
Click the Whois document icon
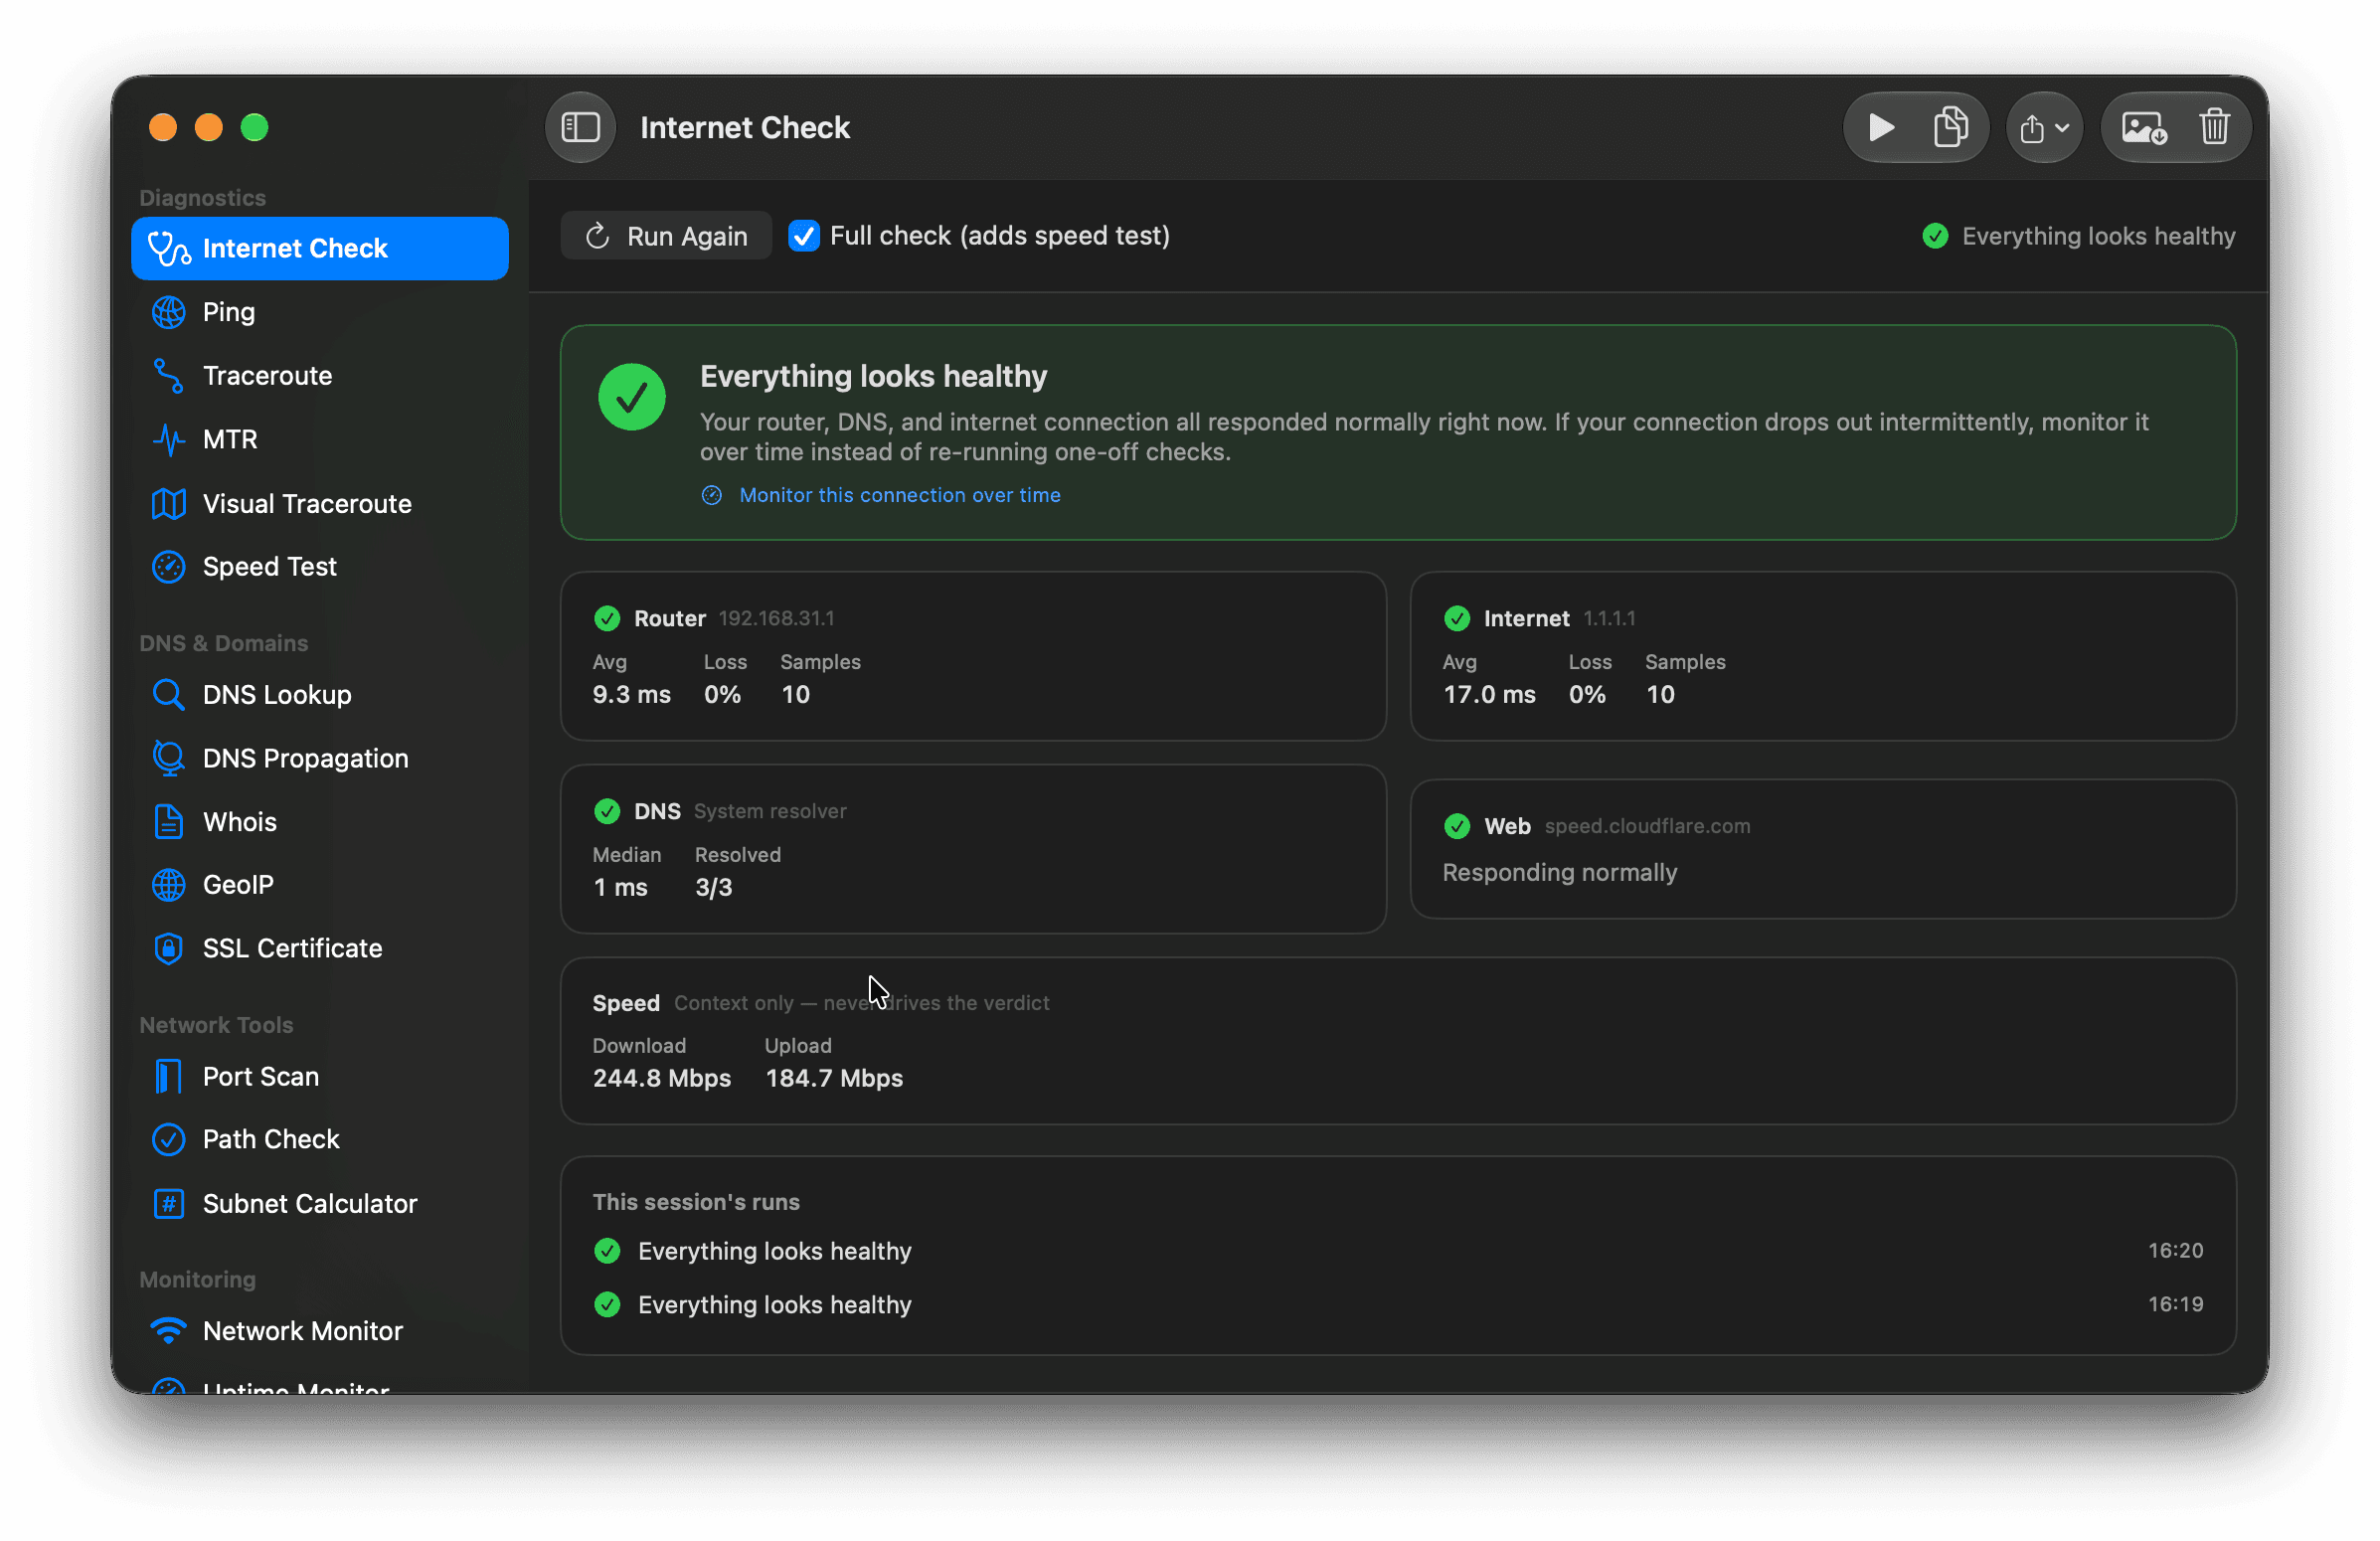tap(168, 821)
